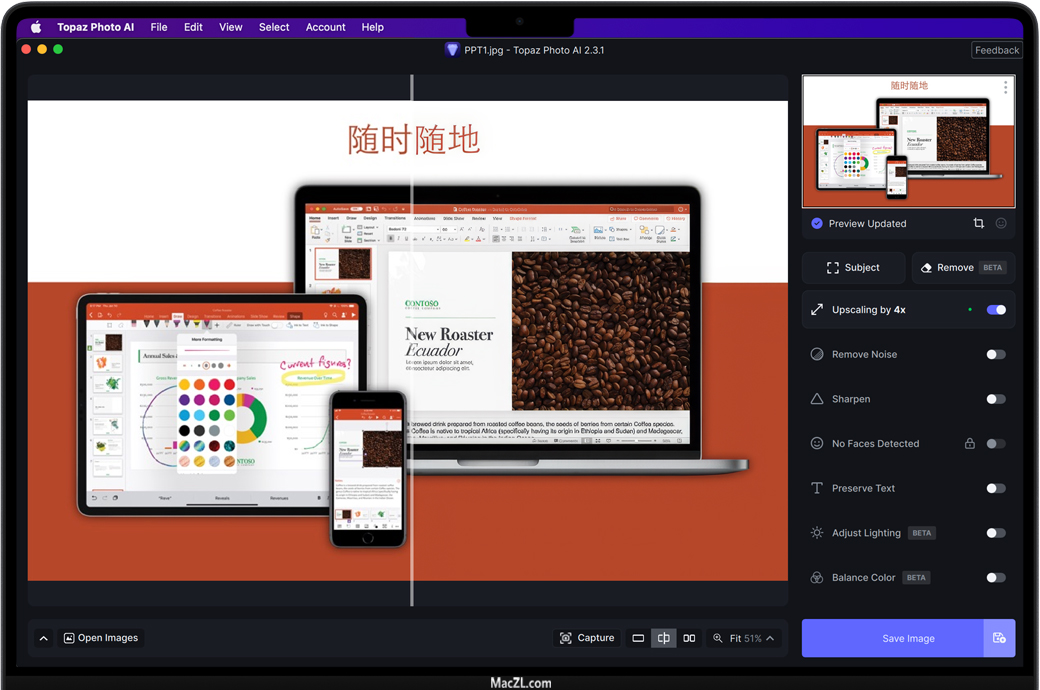
Task: Switch to split slider view icon
Action: pyautogui.click(x=663, y=638)
